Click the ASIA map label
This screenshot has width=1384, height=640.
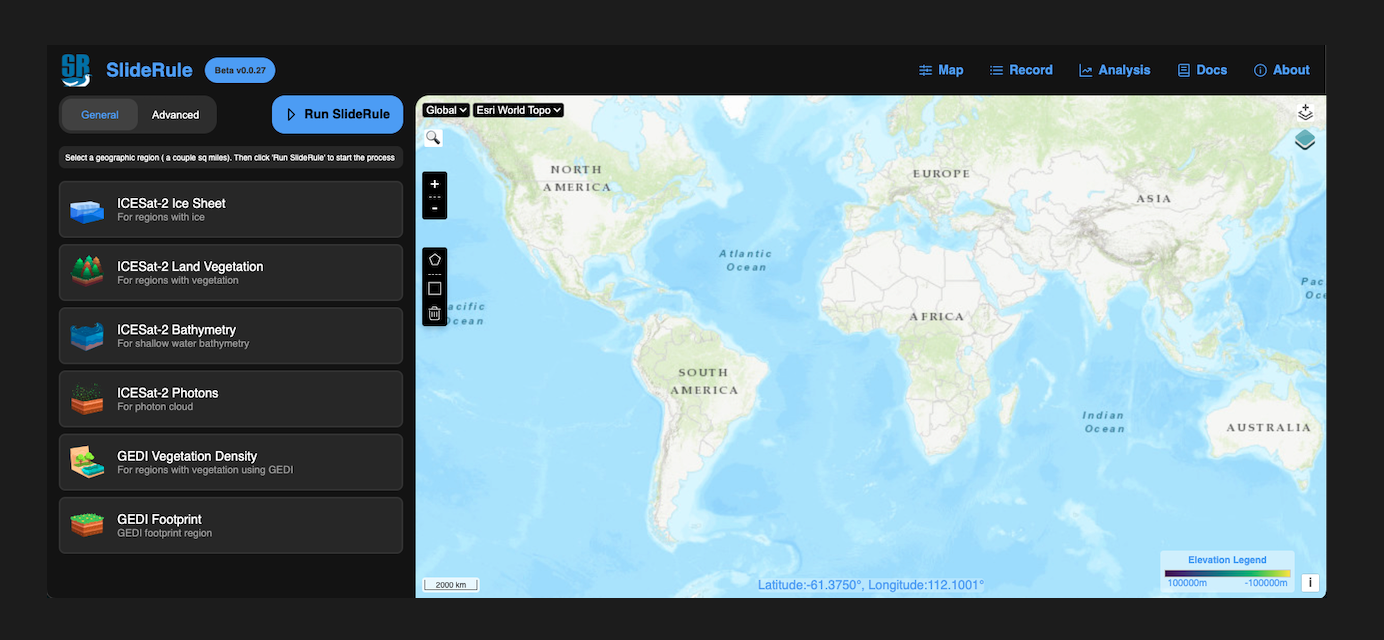pos(1154,198)
